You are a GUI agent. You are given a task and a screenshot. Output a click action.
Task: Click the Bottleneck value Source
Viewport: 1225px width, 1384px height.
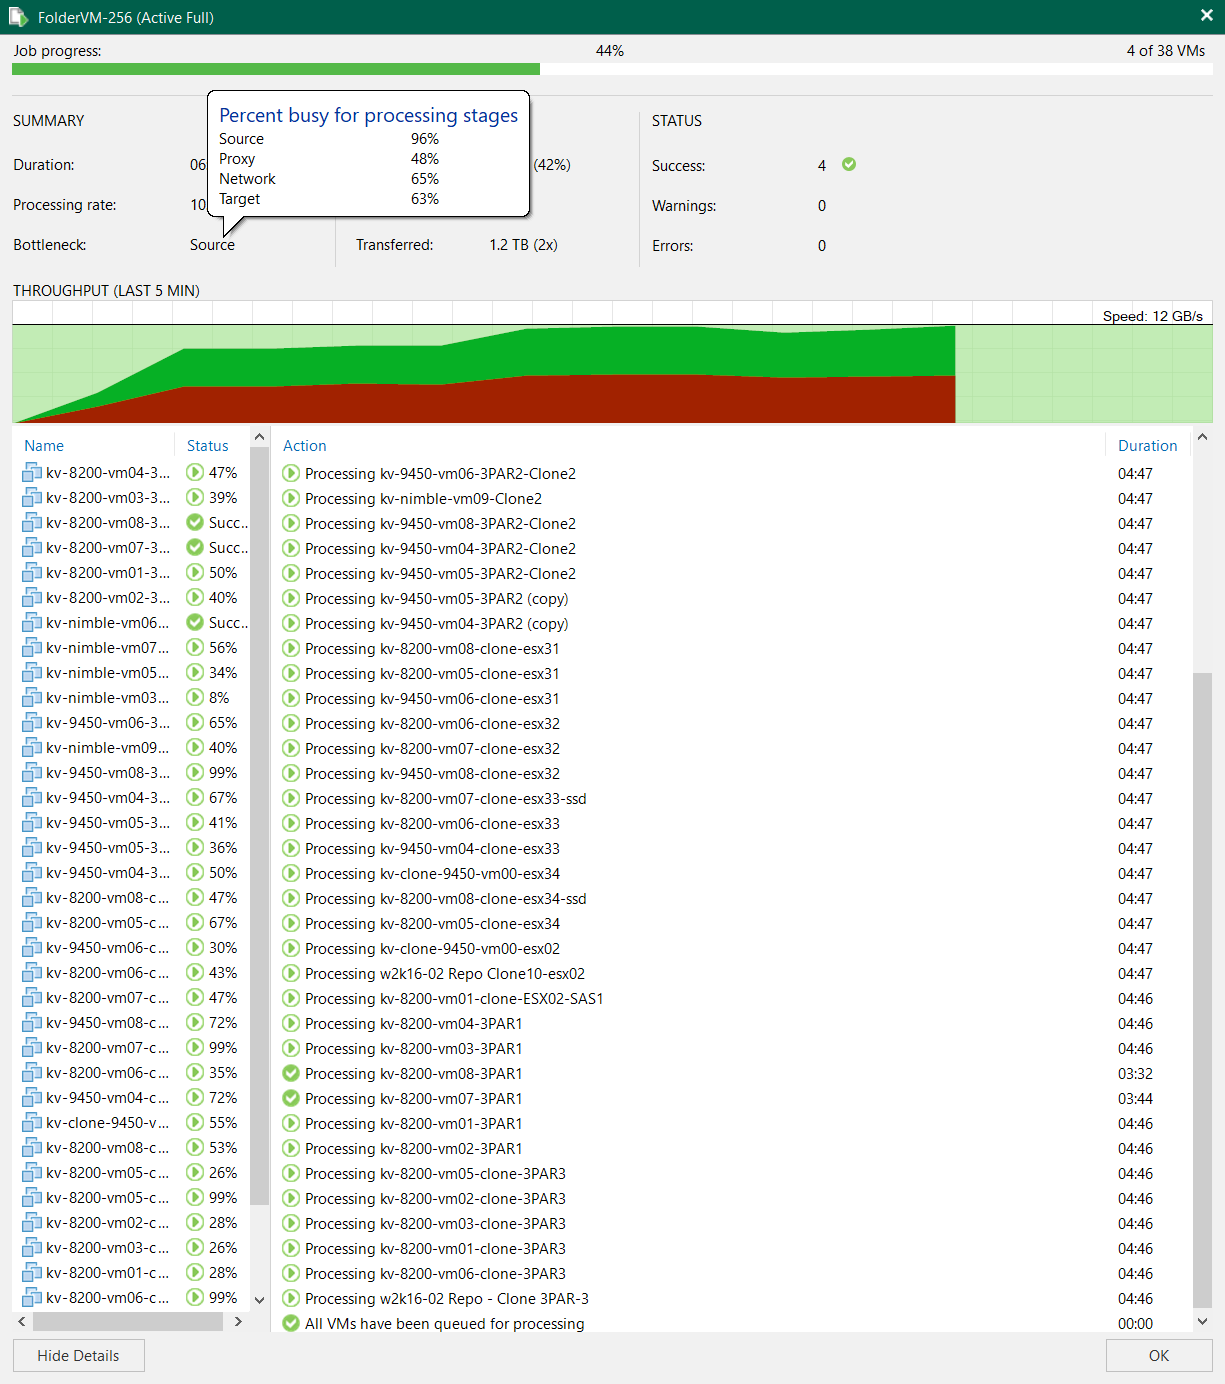(212, 245)
